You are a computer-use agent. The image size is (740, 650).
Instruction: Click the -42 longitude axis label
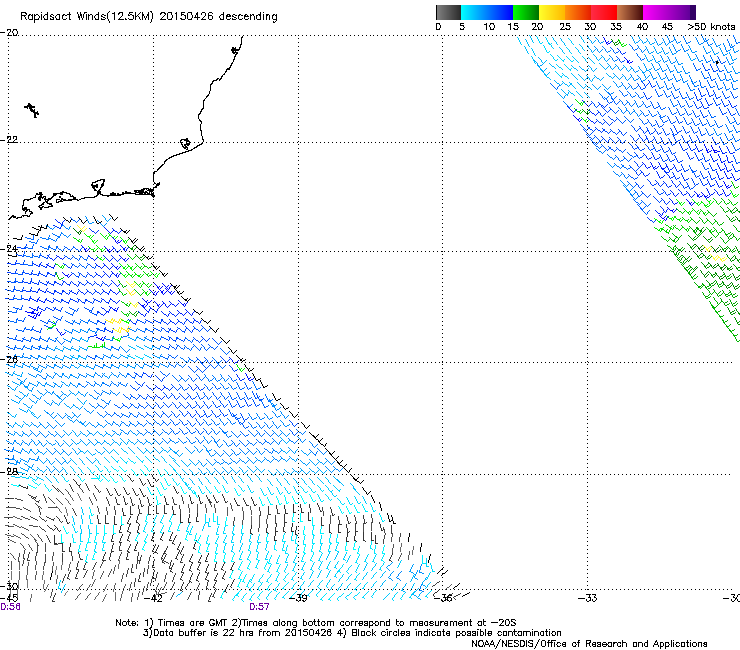pyautogui.click(x=154, y=598)
